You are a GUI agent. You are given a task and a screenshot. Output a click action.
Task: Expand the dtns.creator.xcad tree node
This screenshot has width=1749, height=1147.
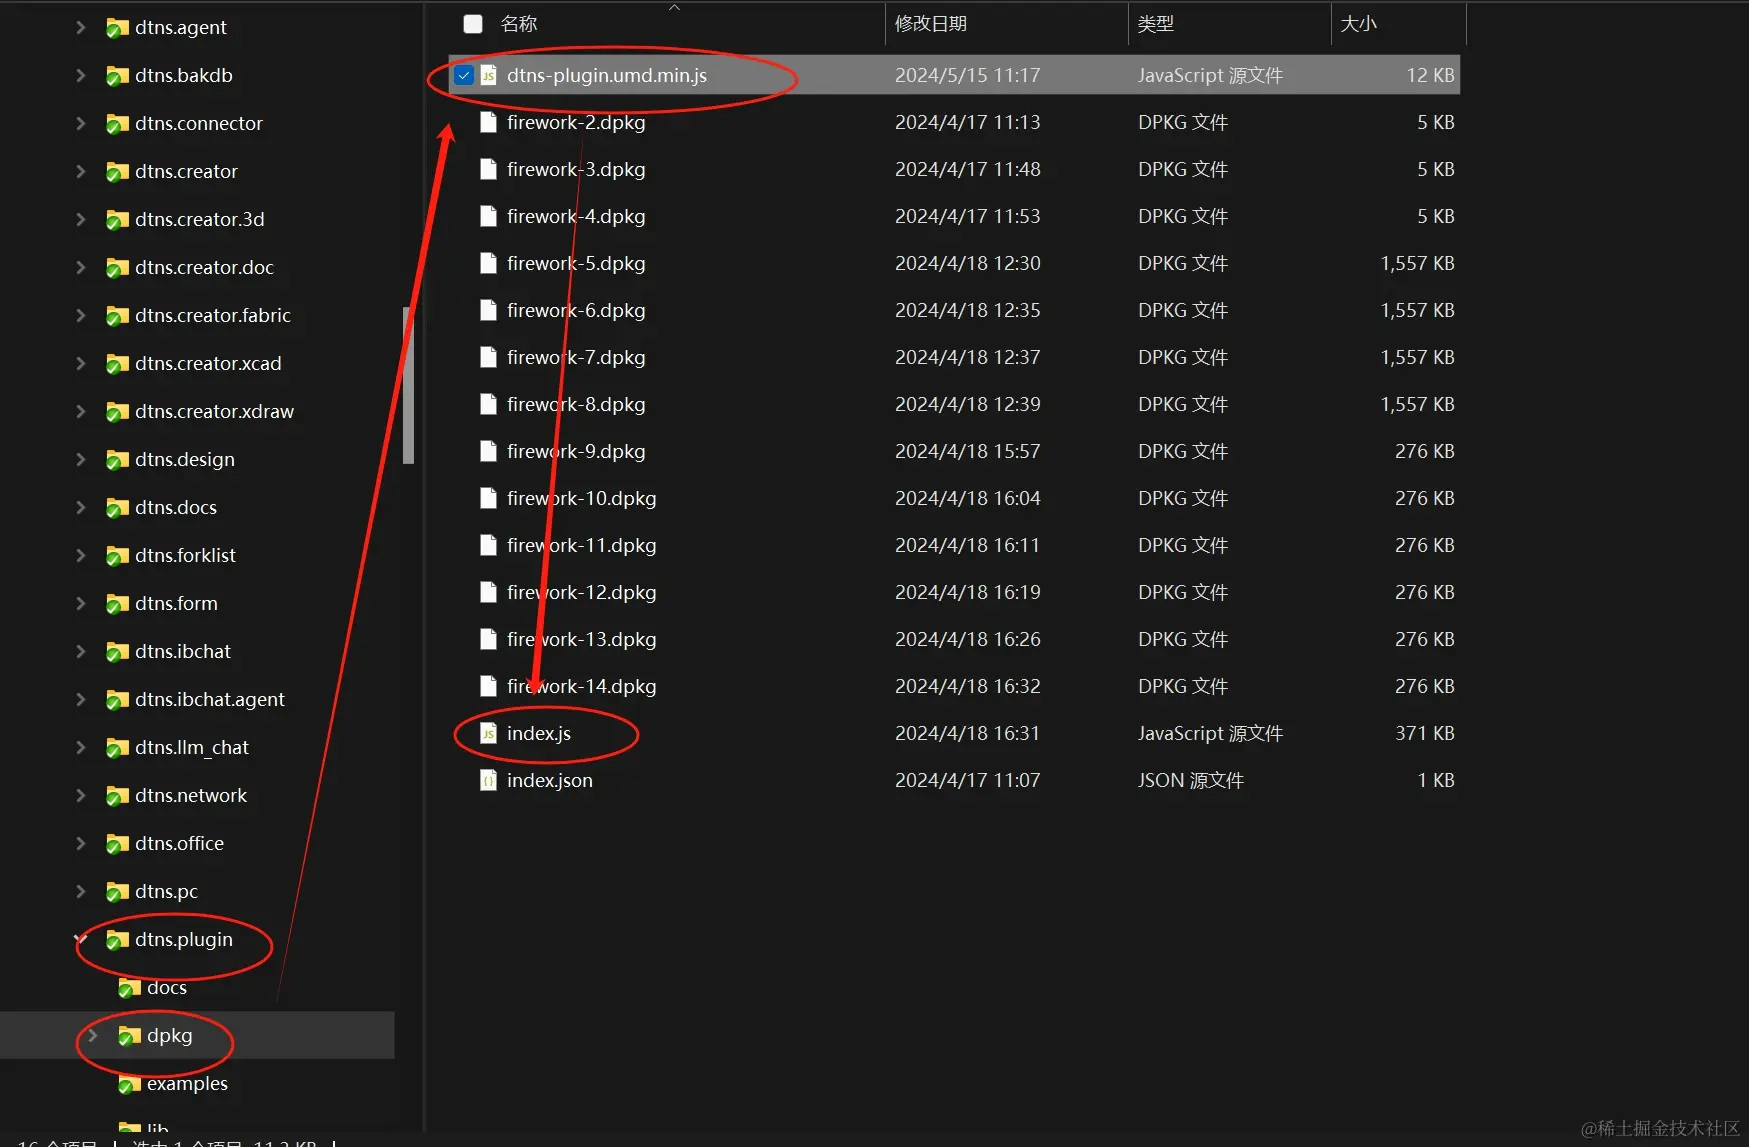(81, 364)
